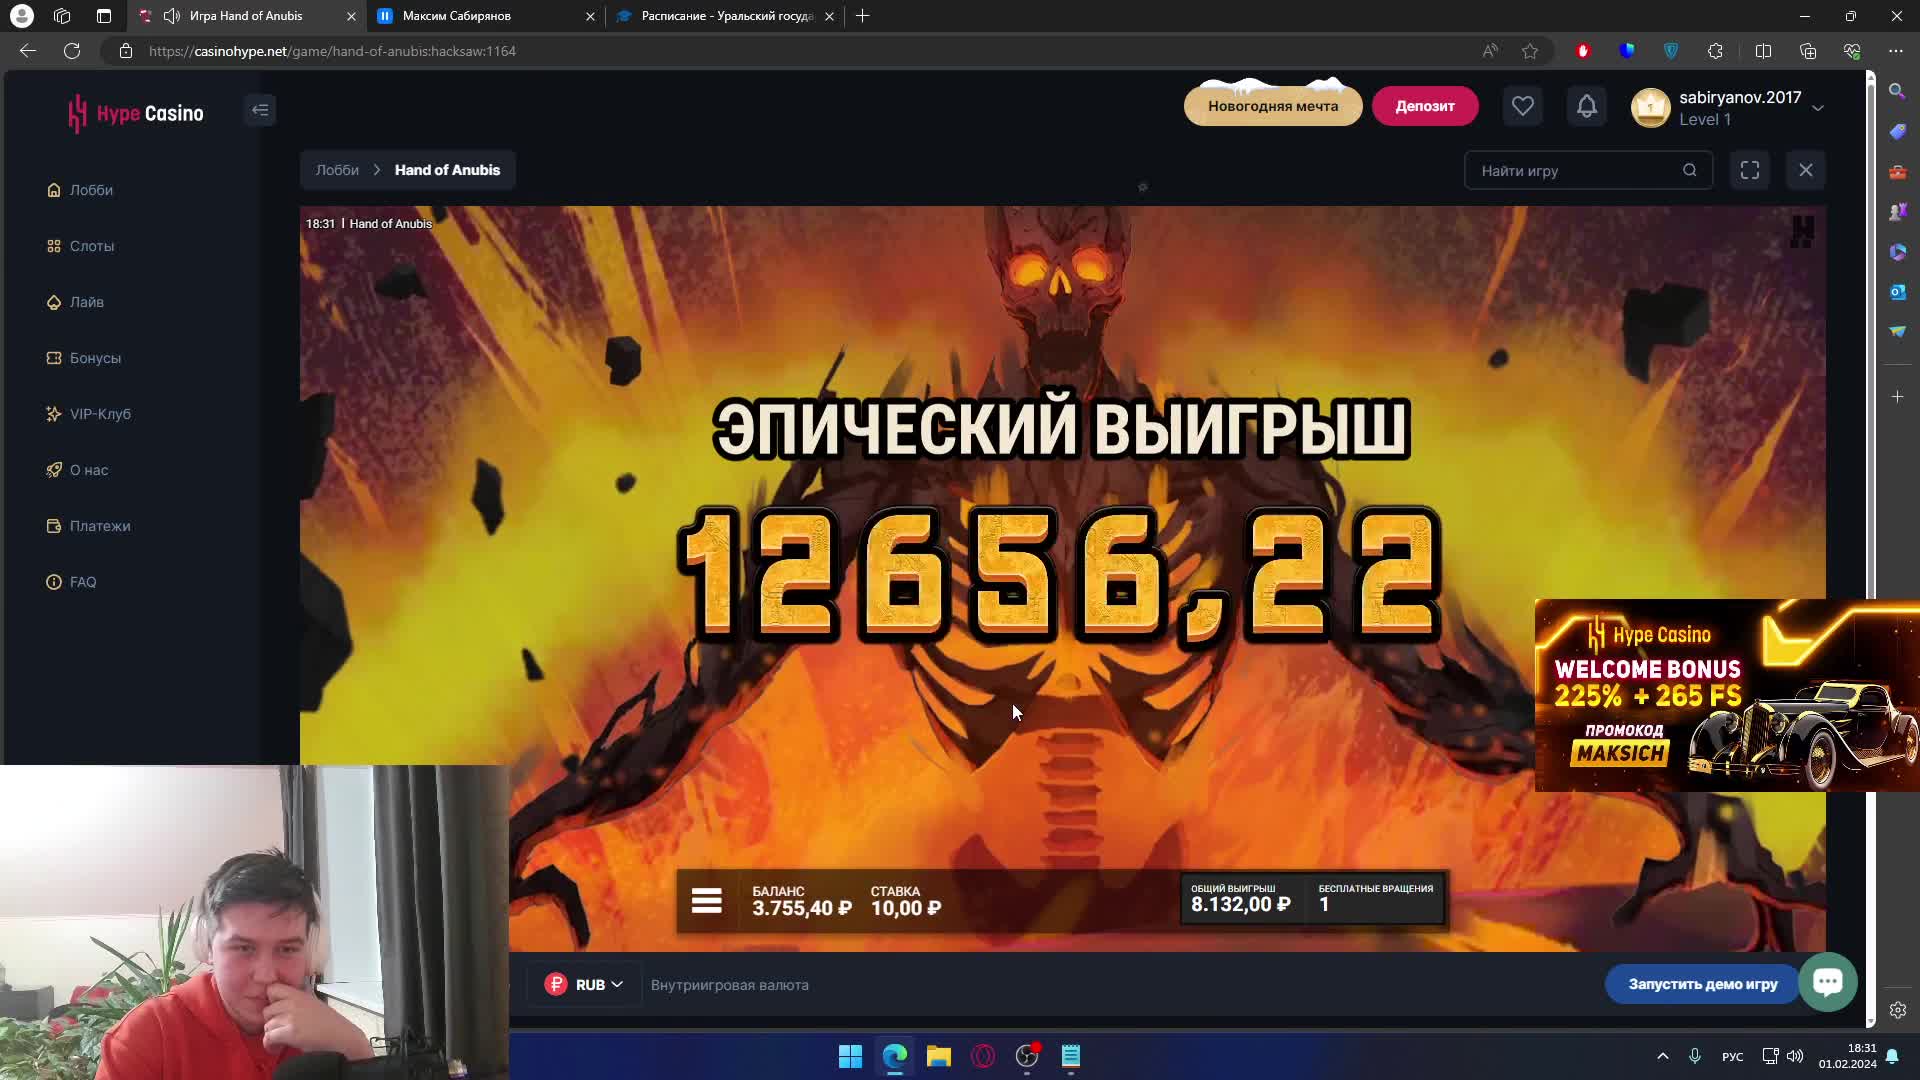Click the browser address bar URL
This screenshot has width=1920, height=1080.
(332, 51)
